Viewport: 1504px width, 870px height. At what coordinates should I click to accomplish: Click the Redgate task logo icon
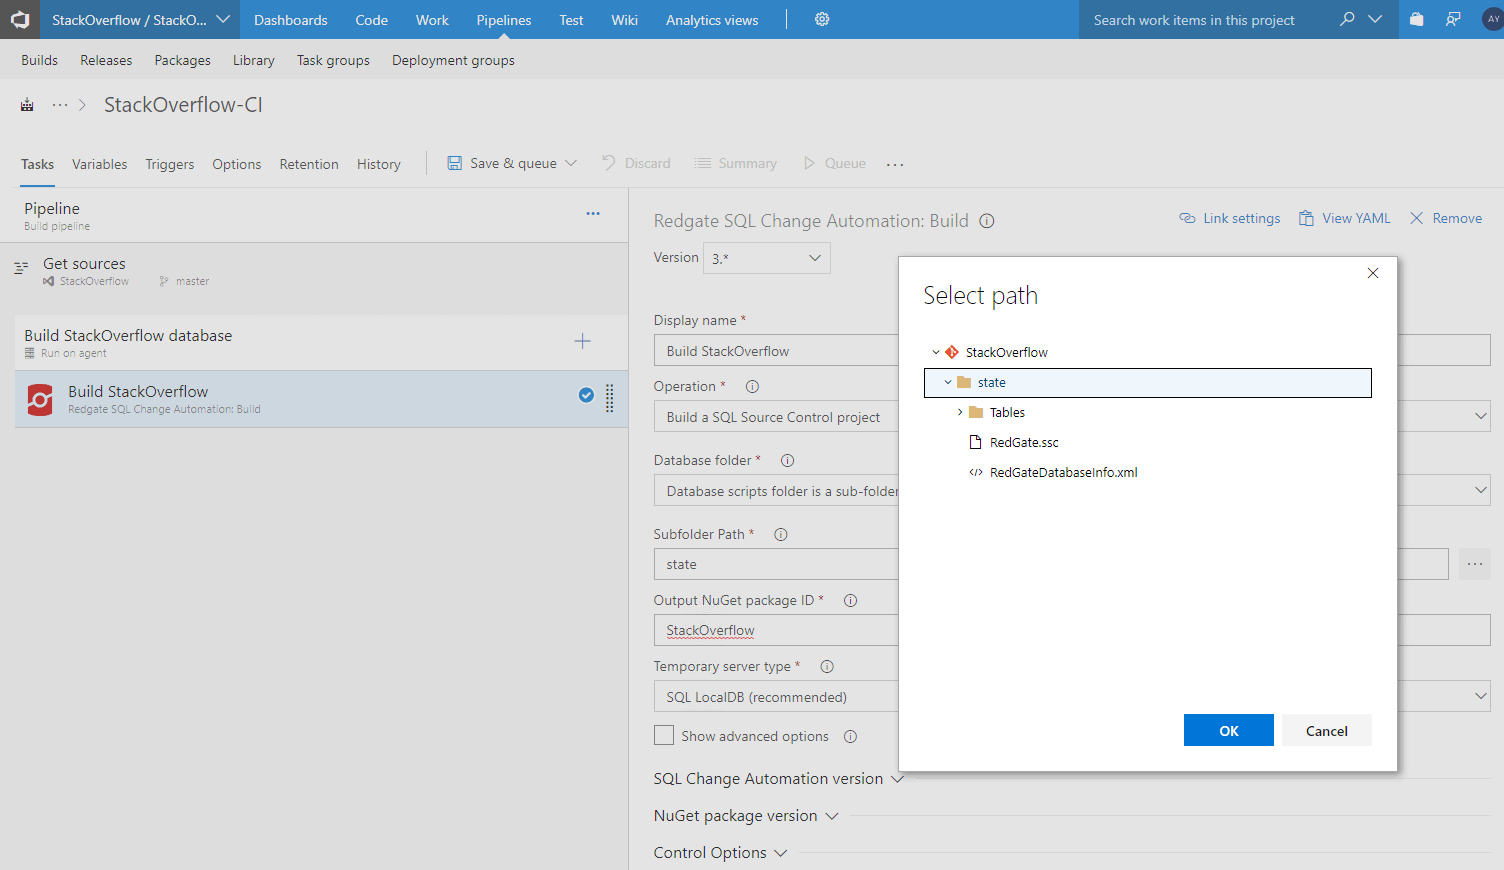click(40, 400)
